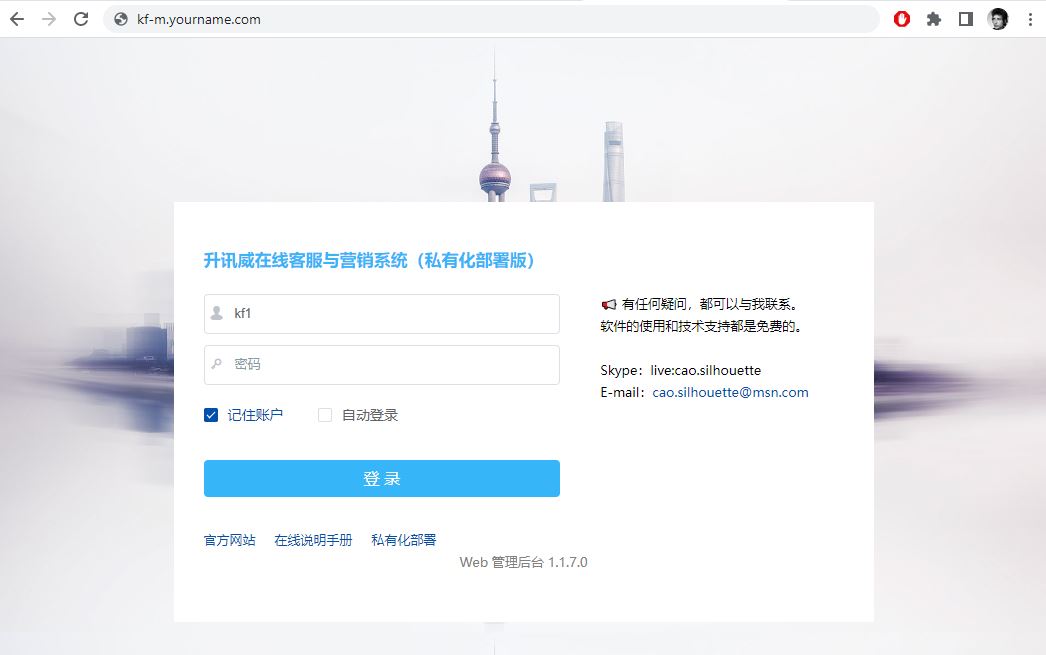Open the 官方网站 link
This screenshot has width=1046, height=655.
pos(229,540)
